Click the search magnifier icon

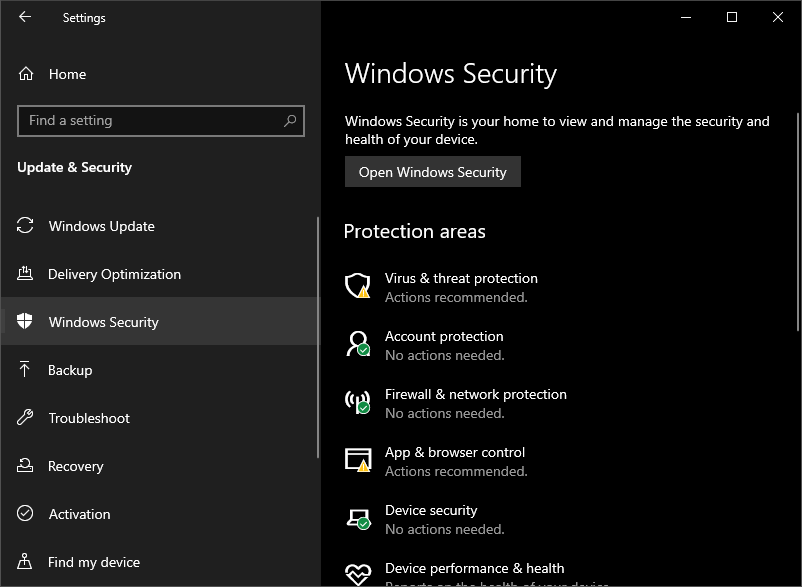290,121
